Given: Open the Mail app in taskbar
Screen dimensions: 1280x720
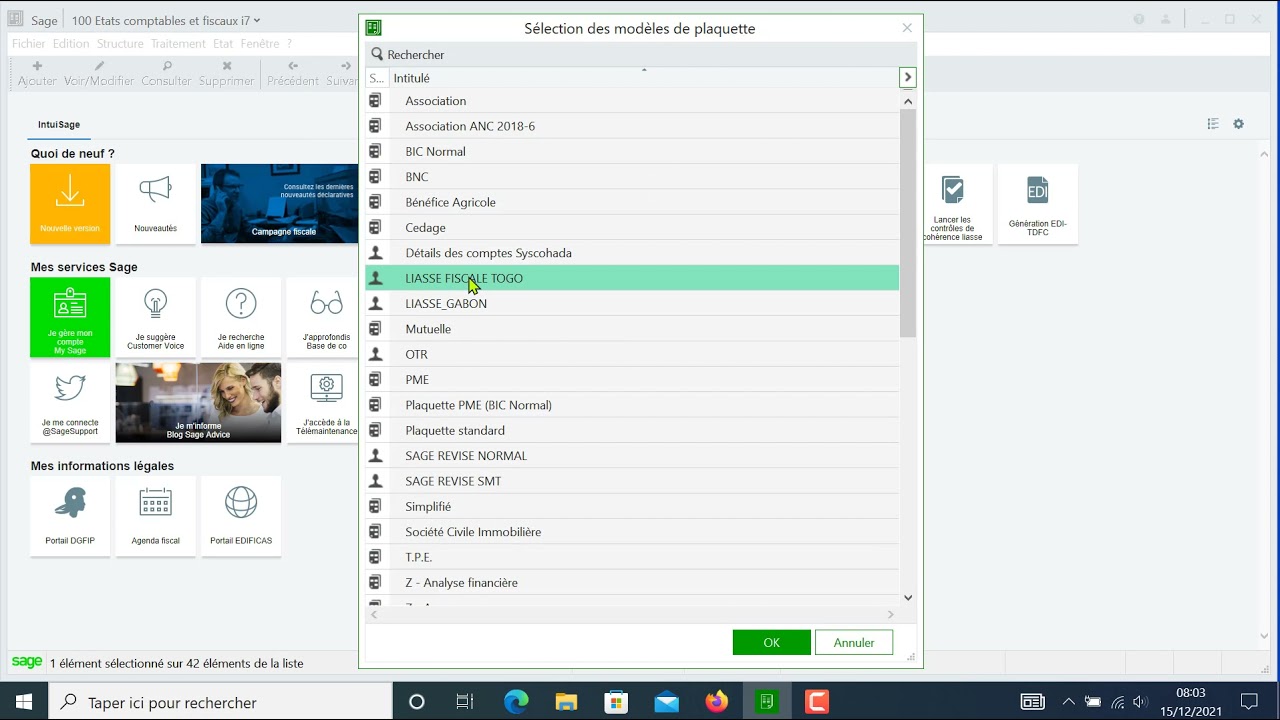Looking at the screenshot, I should point(666,702).
